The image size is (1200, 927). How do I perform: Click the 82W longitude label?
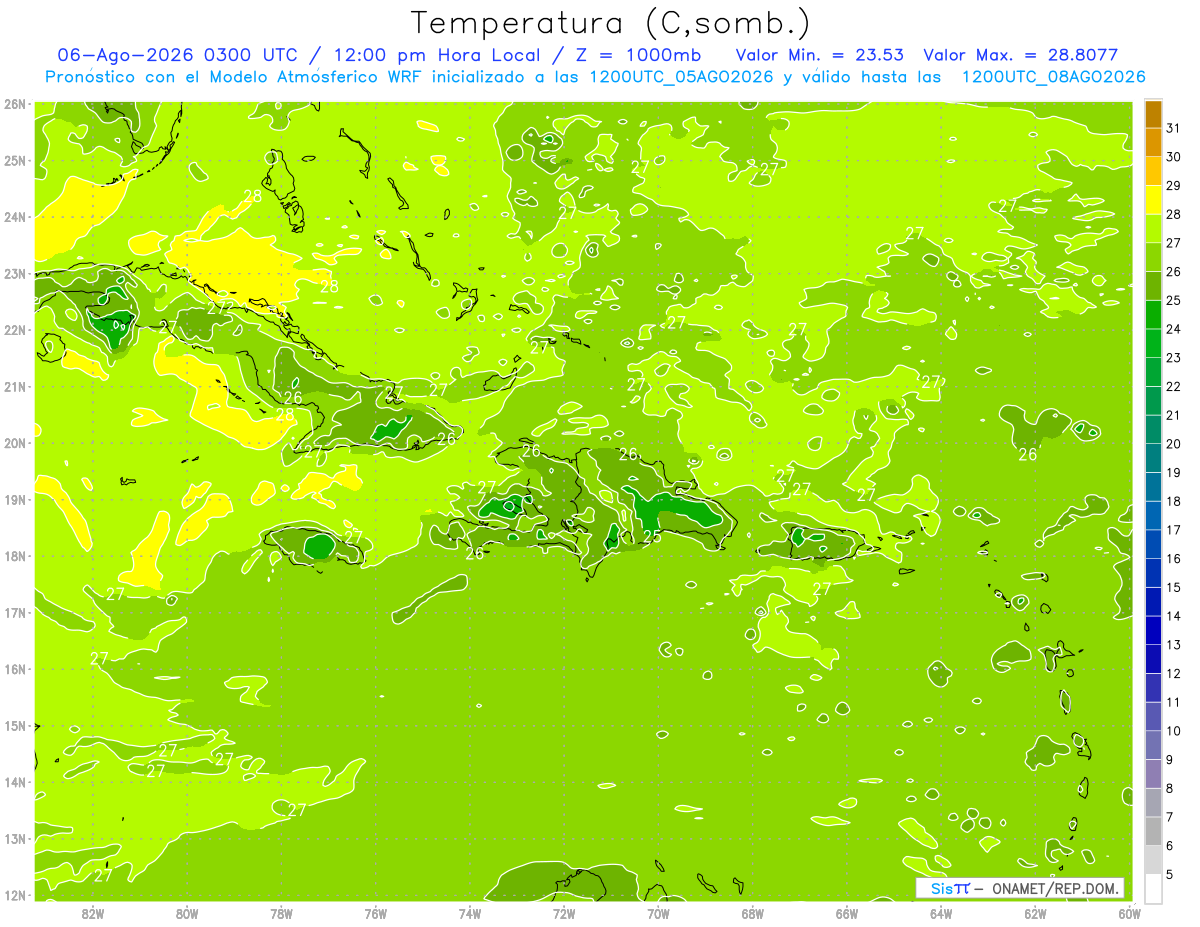click(x=93, y=913)
